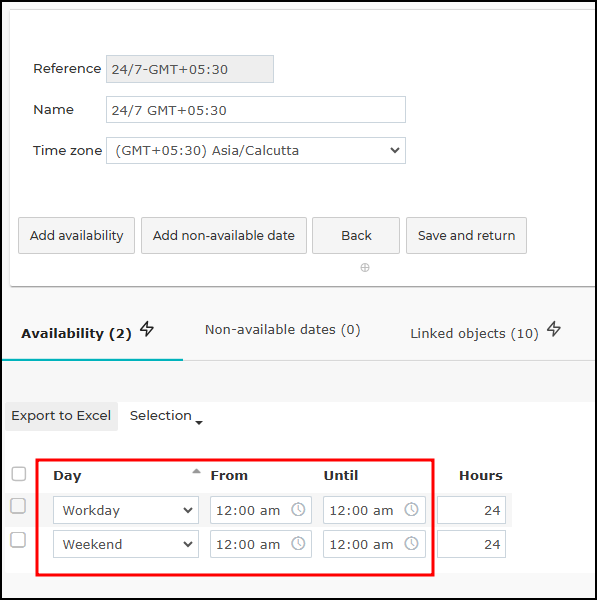Tick the select-all checkbox in table header
The height and width of the screenshot is (600, 597).
tap(19, 474)
